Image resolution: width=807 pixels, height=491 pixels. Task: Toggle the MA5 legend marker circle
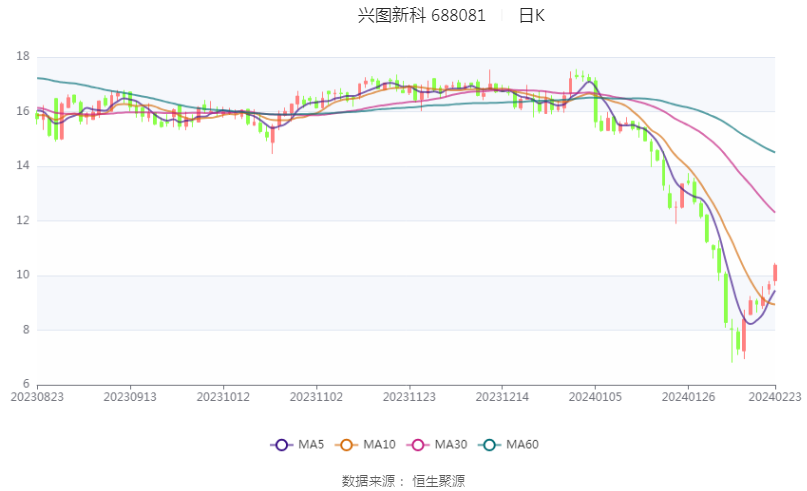[x=282, y=445]
